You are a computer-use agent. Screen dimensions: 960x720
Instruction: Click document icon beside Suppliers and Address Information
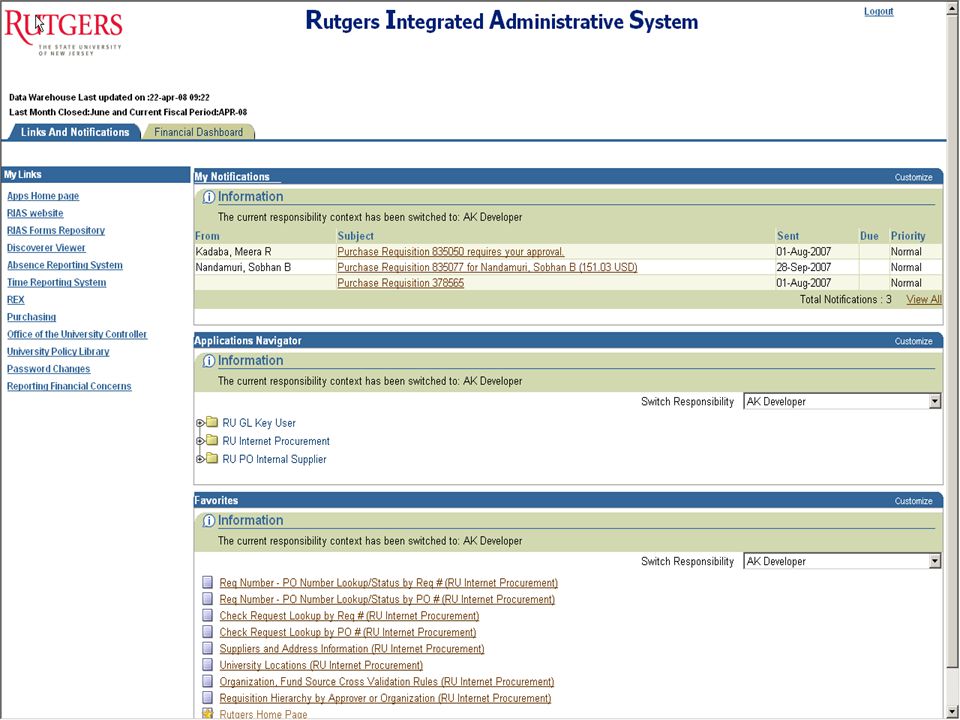(208, 648)
